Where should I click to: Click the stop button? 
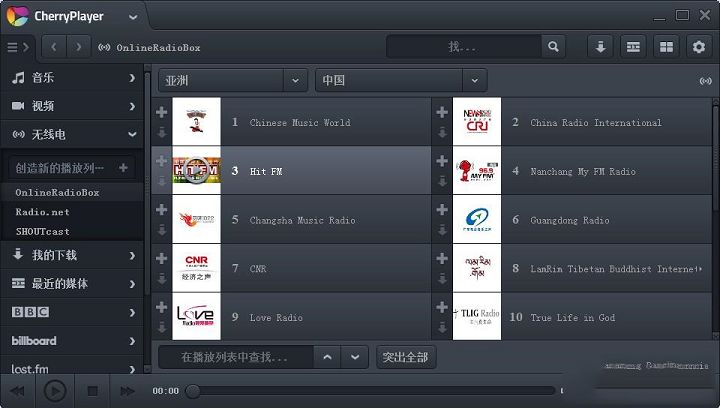click(x=92, y=391)
